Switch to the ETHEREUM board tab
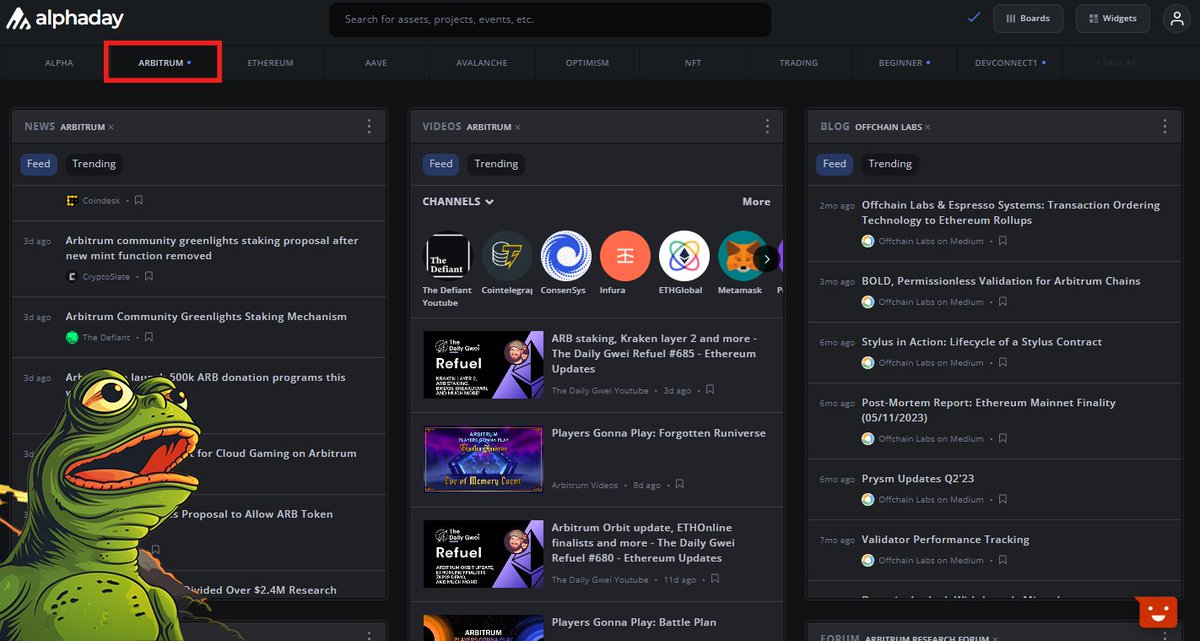 coord(271,63)
